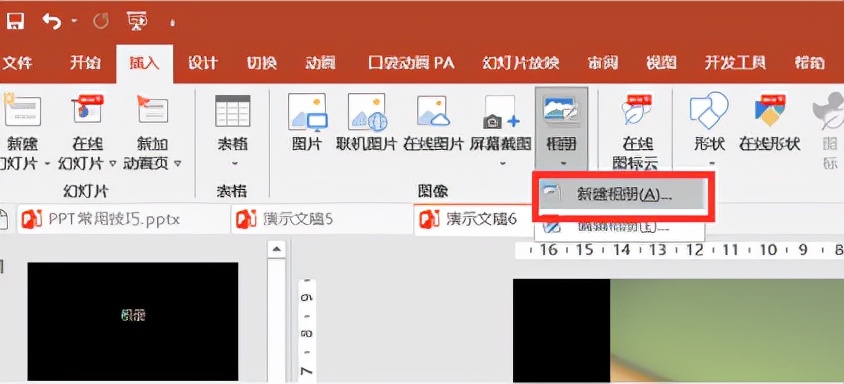
Task: Open the 帮助 tab
Action: tap(810, 62)
